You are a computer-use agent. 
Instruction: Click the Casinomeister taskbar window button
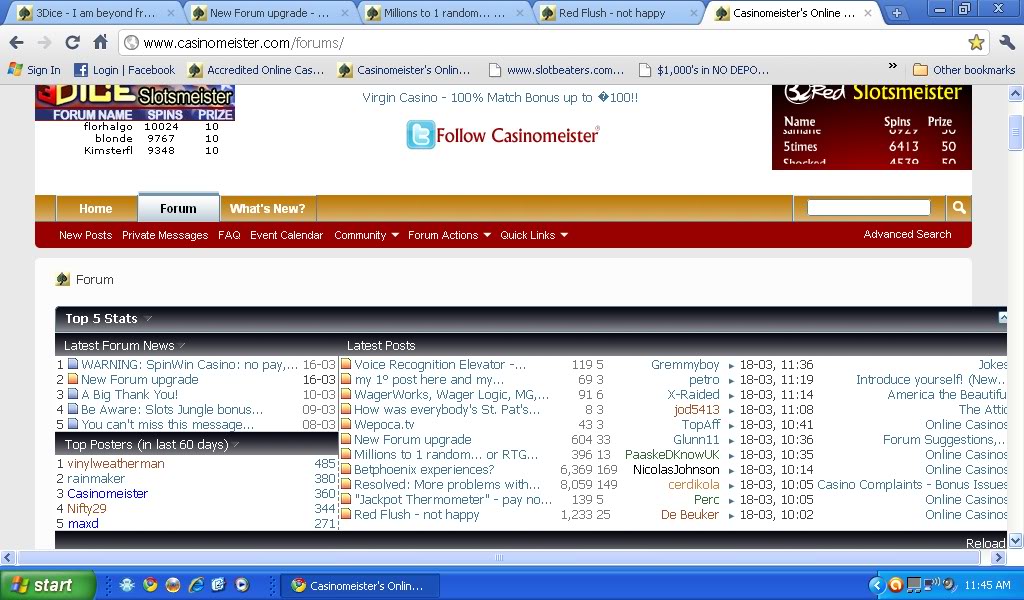[360, 586]
